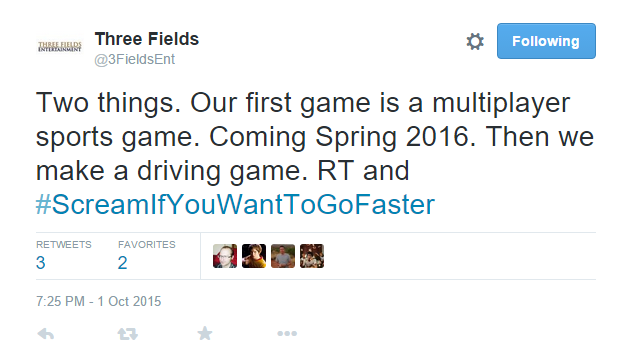Open the 7:25 PM - 1 Oct 2015 timestamp
Screen dimensions: 631x362
point(99,301)
